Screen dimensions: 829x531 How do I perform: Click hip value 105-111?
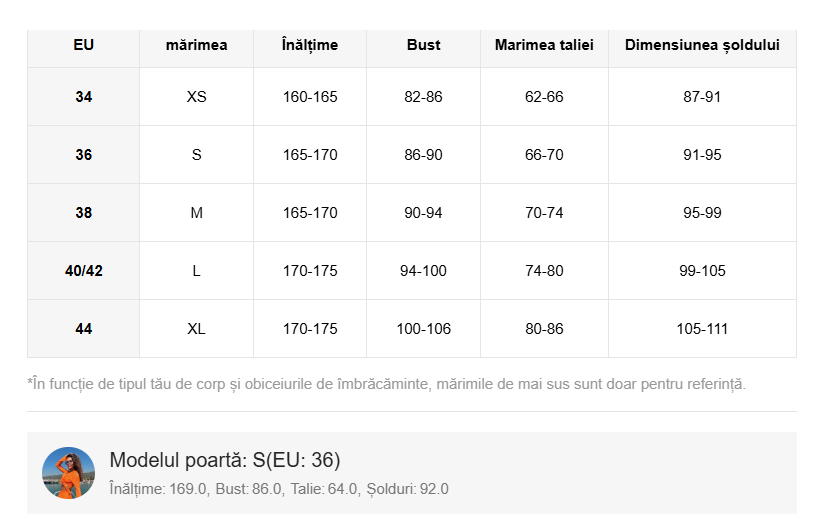702,329
